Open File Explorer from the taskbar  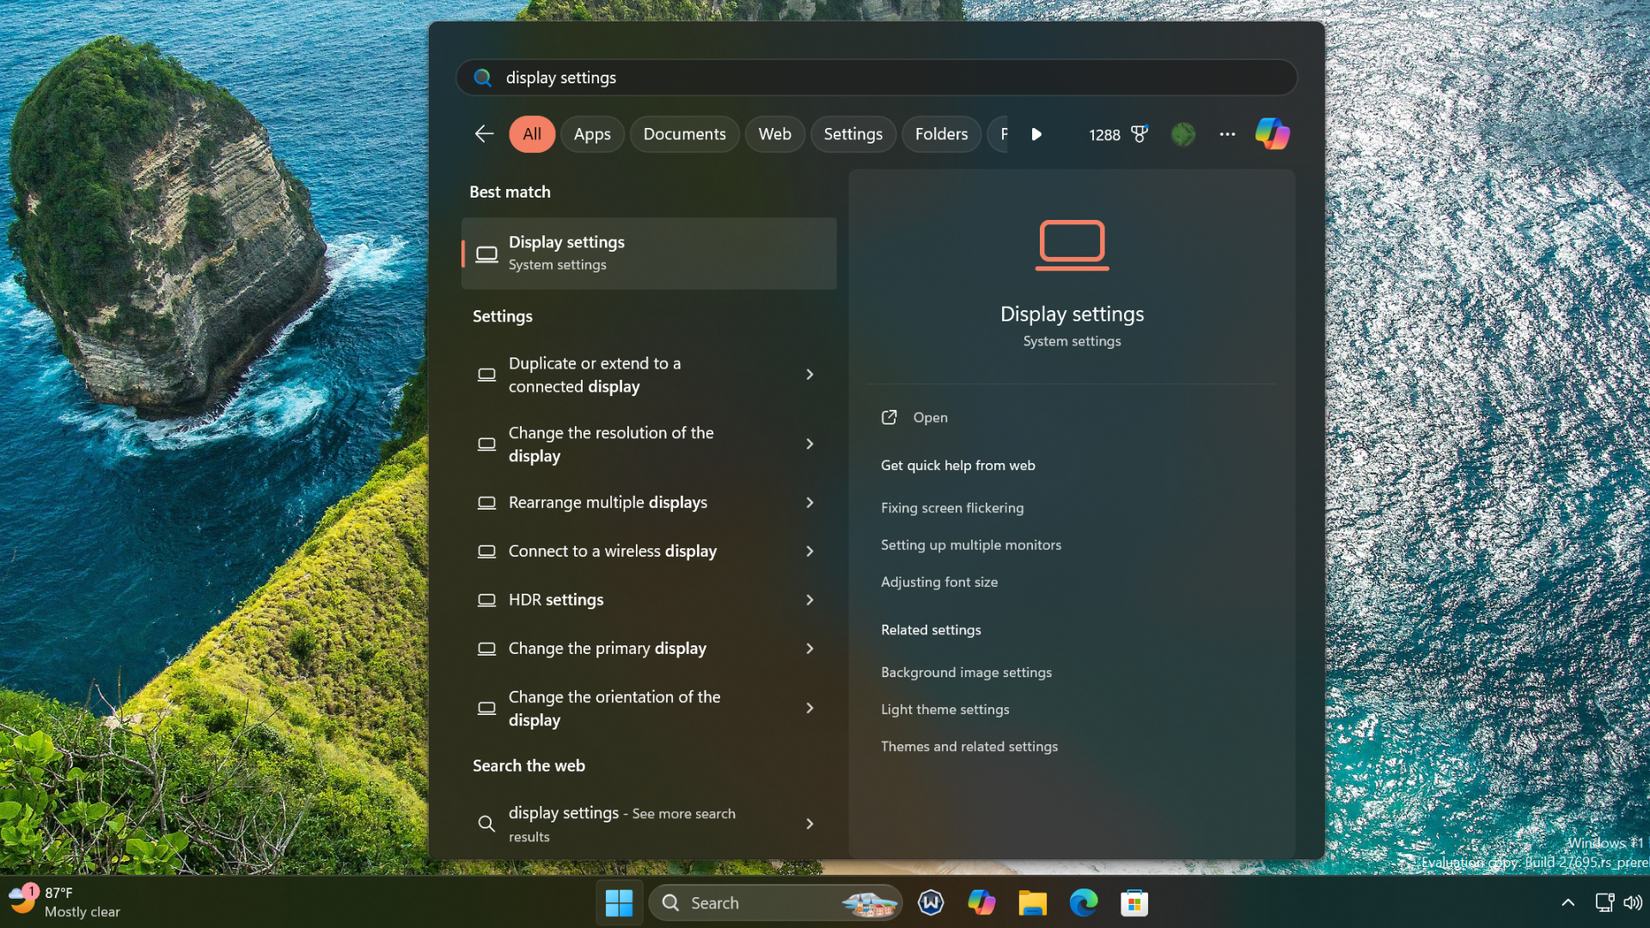pos(1033,902)
